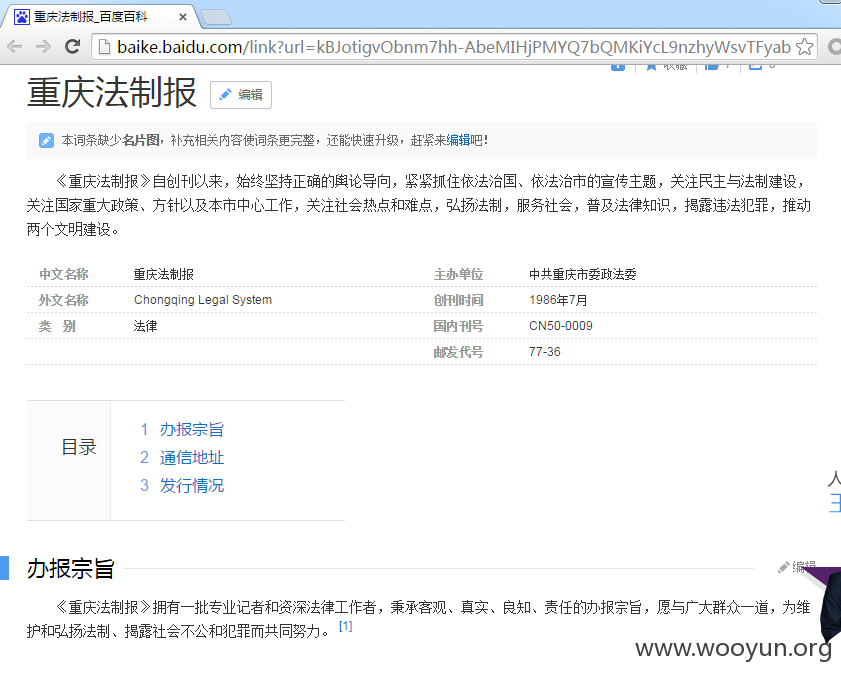
Task: Click the 目录 heading
Action: (x=79, y=447)
